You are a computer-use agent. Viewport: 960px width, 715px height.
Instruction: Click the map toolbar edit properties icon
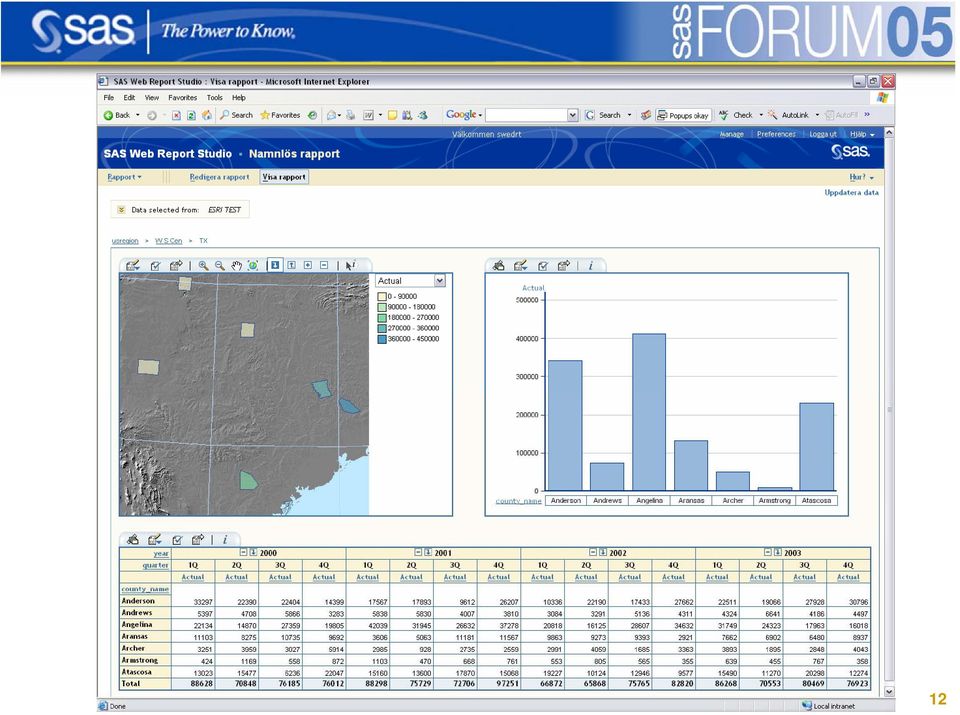[133, 266]
